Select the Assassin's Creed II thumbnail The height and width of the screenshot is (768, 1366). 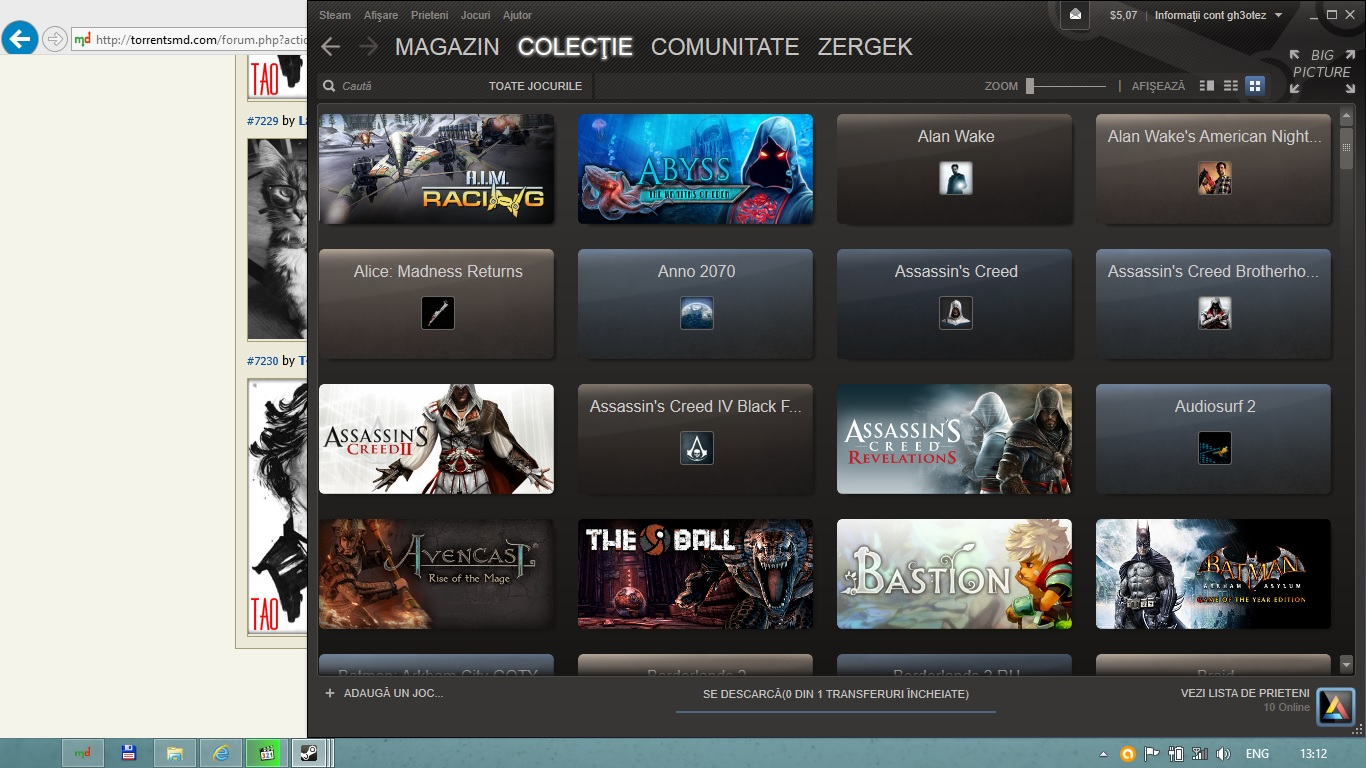tap(436, 439)
